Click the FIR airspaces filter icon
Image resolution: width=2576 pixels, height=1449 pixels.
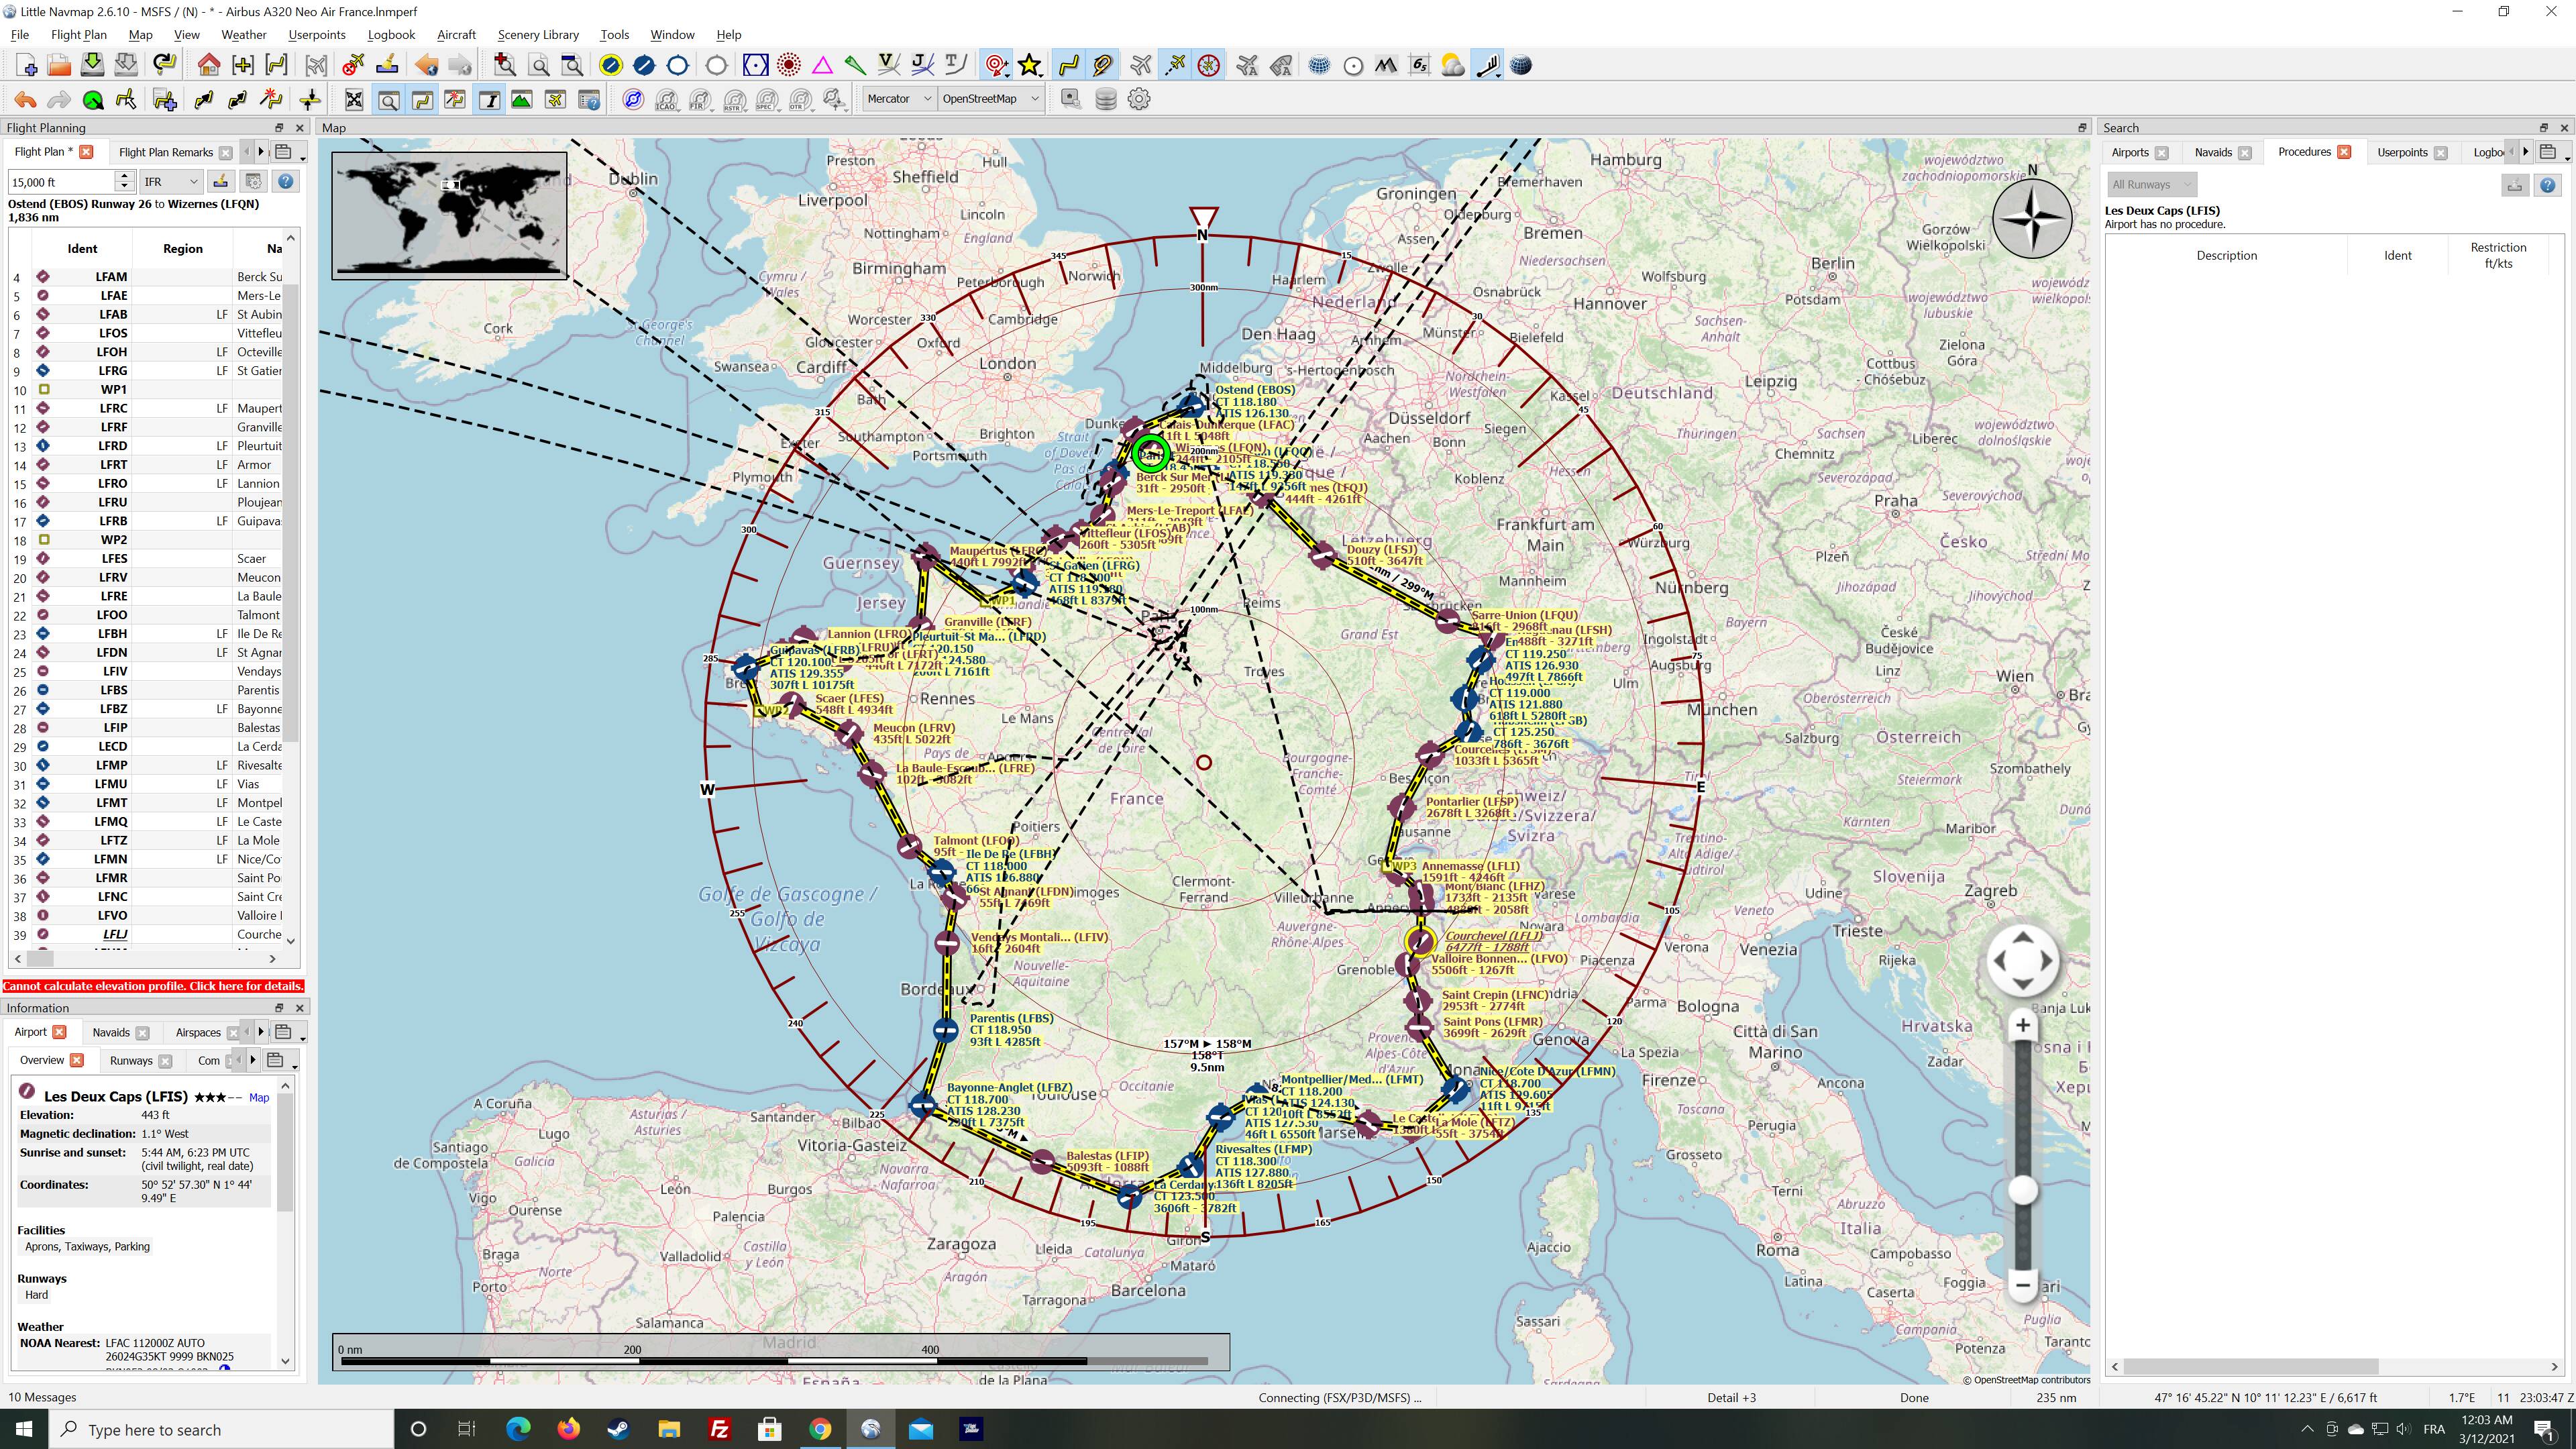[700, 99]
